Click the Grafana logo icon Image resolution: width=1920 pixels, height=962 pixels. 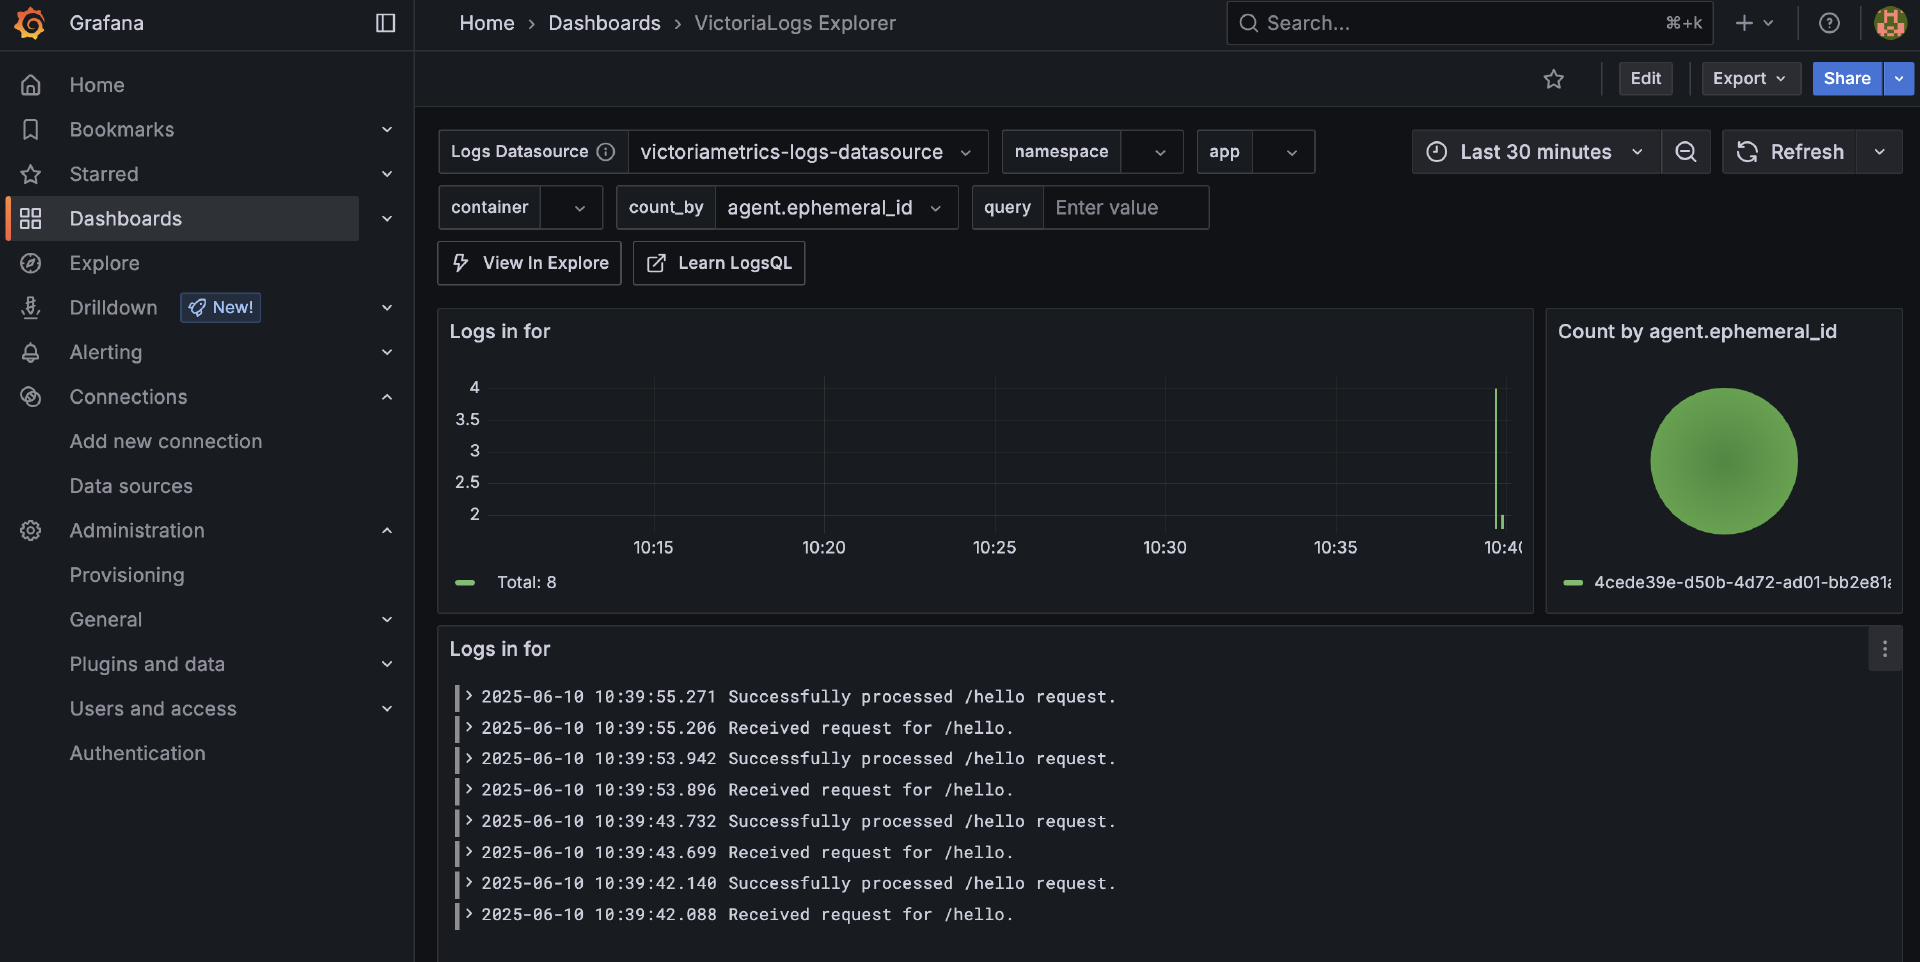pyautogui.click(x=30, y=23)
